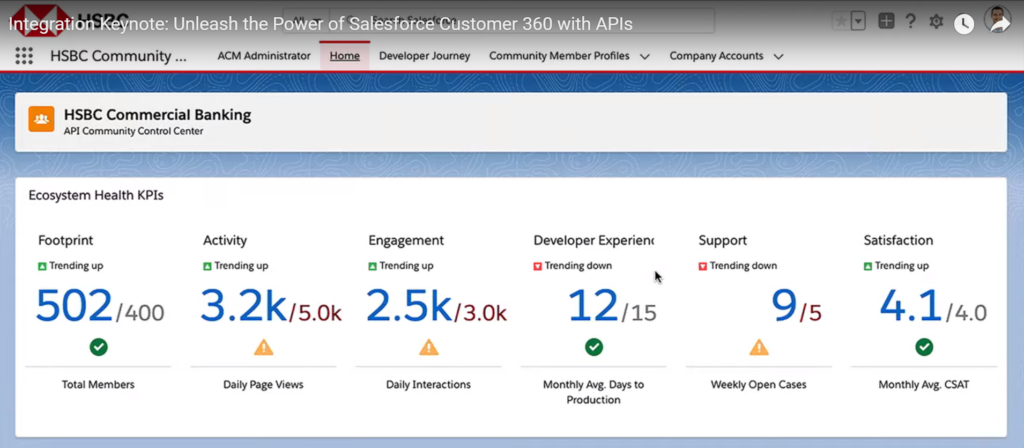Click the 12 Developer Experience value
The height and width of the screenshot is (448, 1024).
click(593, 306)
